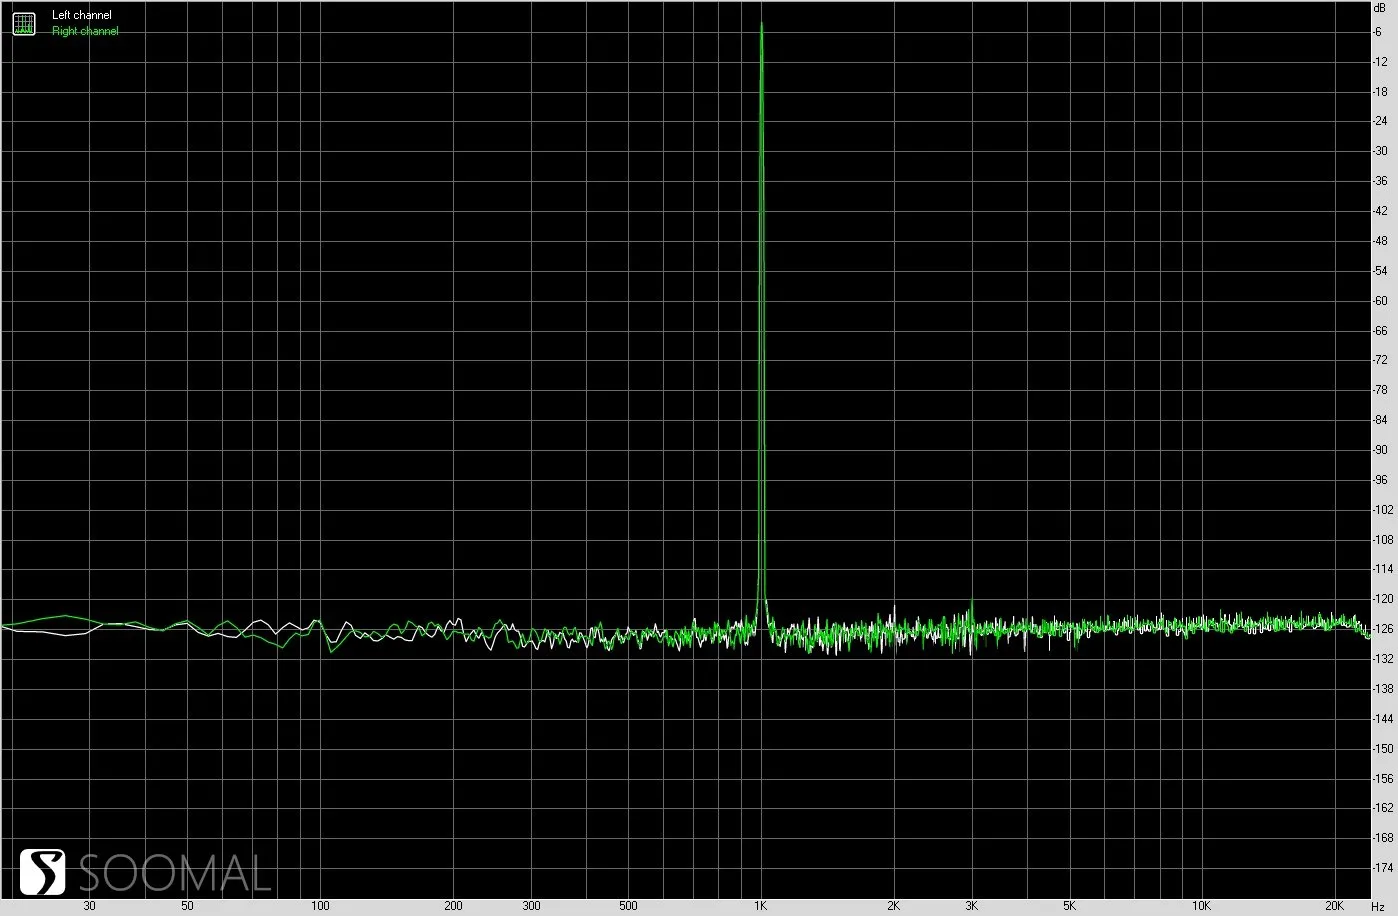Click the "-120" dB axis label
Screen dimensions: 1398x916
point(1382,599)
